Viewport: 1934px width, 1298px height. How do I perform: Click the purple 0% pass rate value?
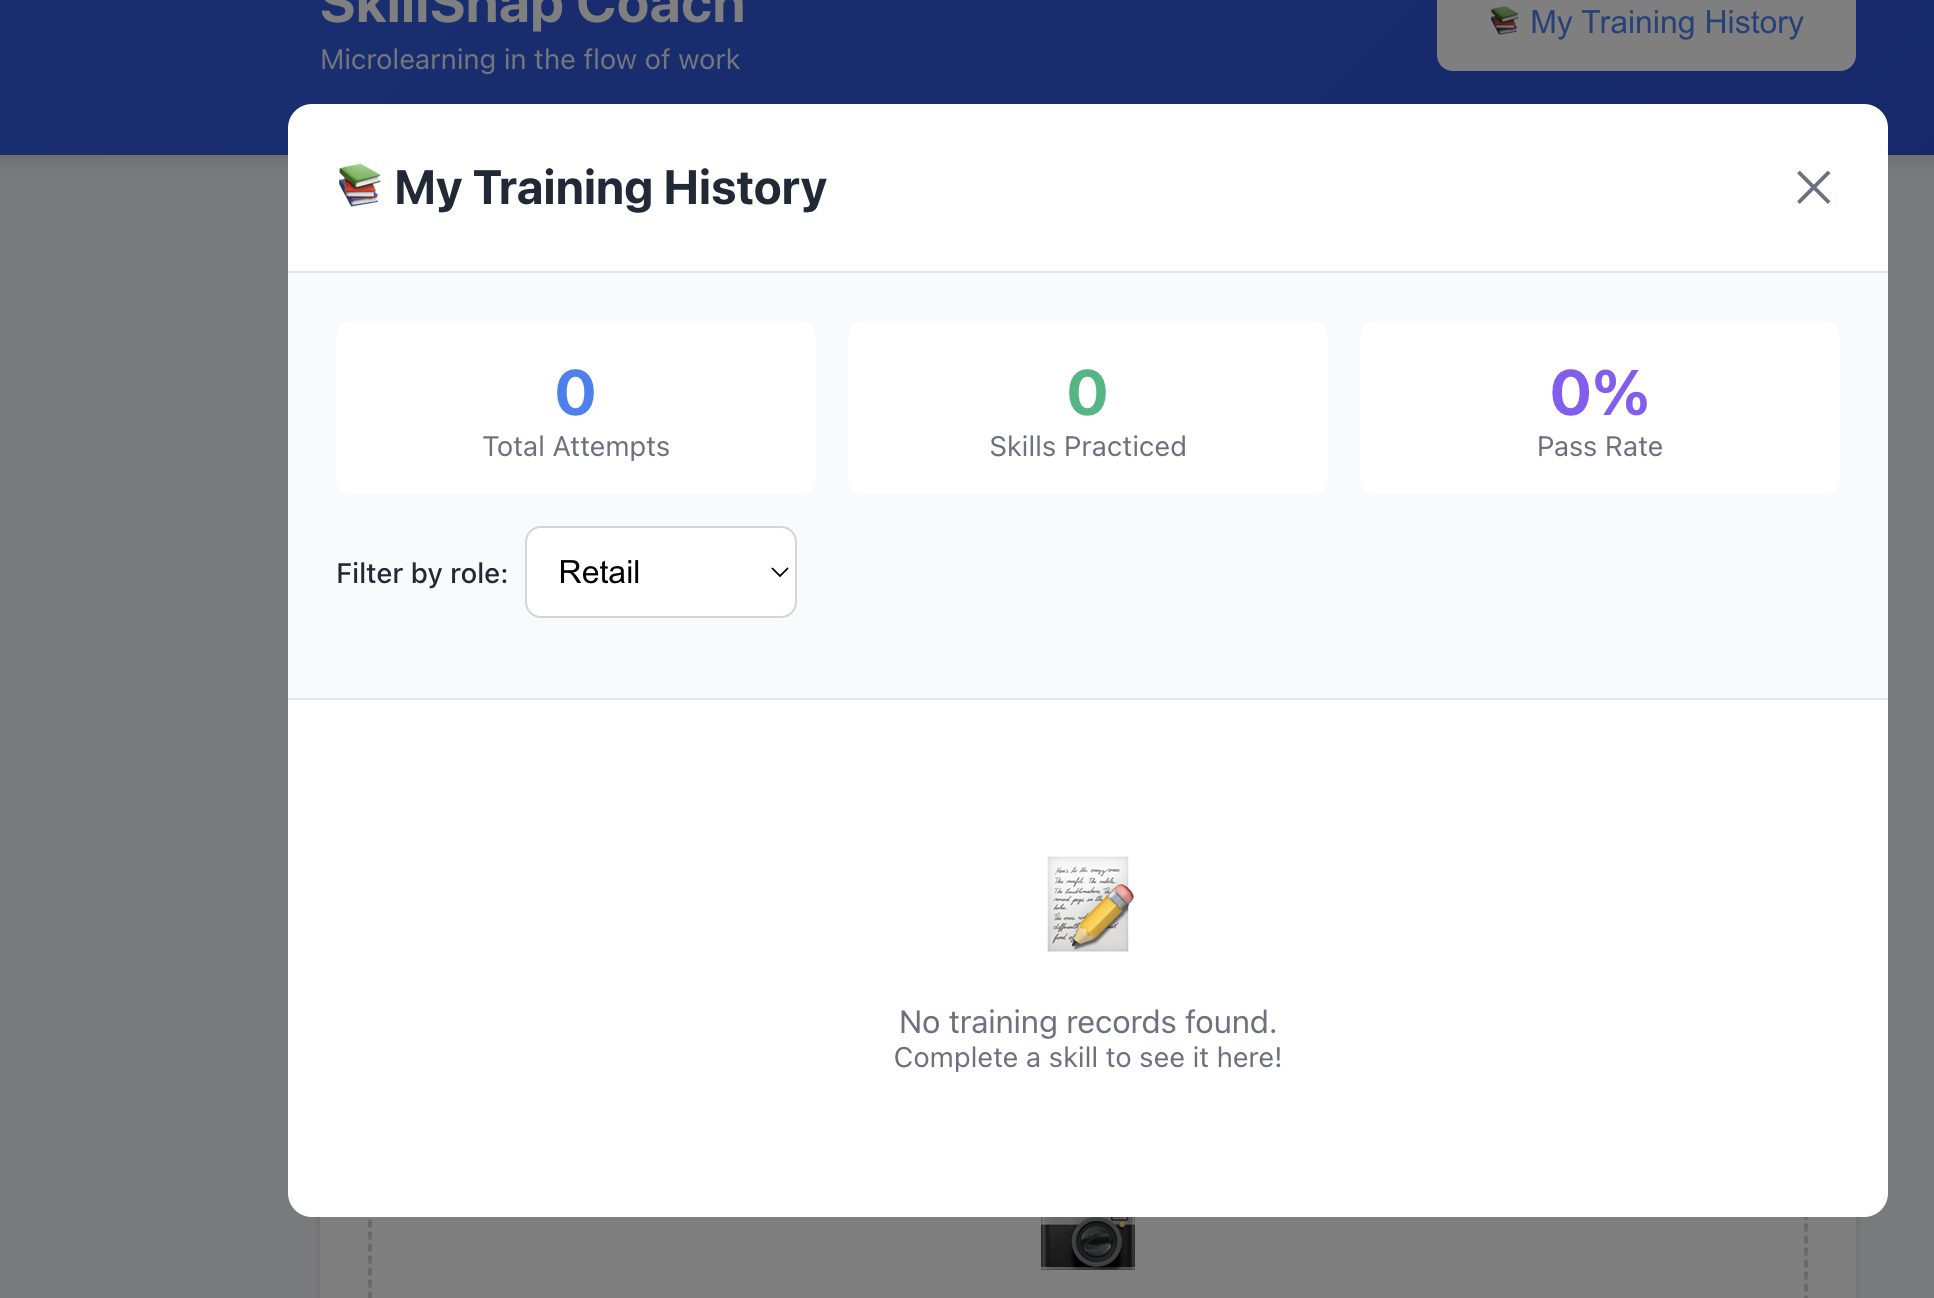pyautogui.click(x=1599, y=392)
